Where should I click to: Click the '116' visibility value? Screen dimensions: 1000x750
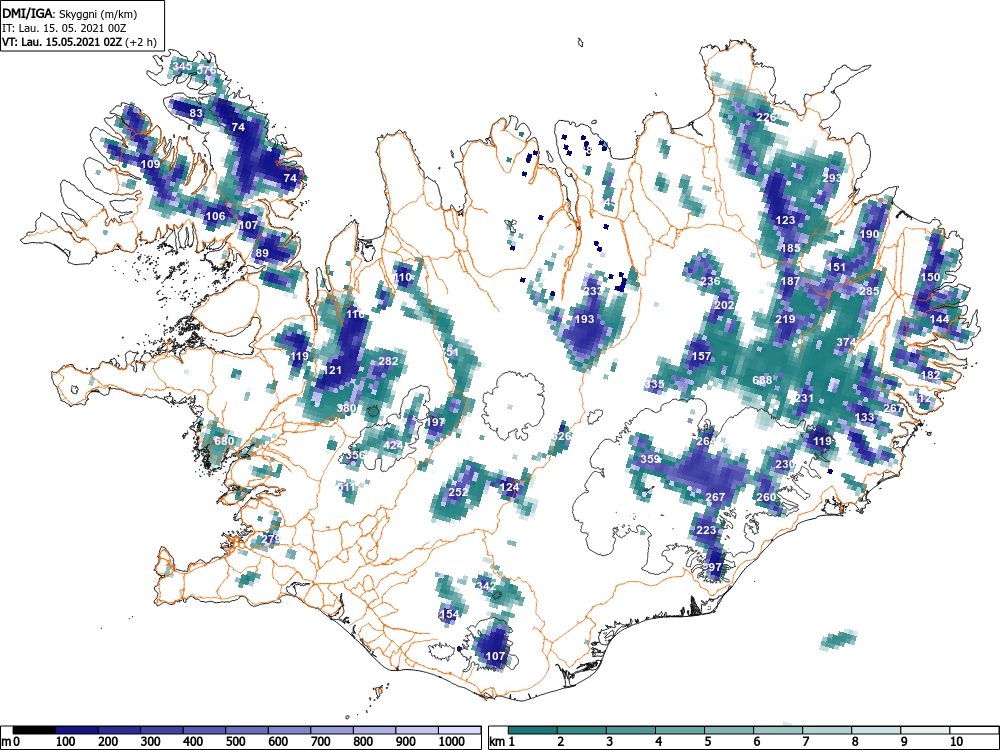(x=355, y=314)
